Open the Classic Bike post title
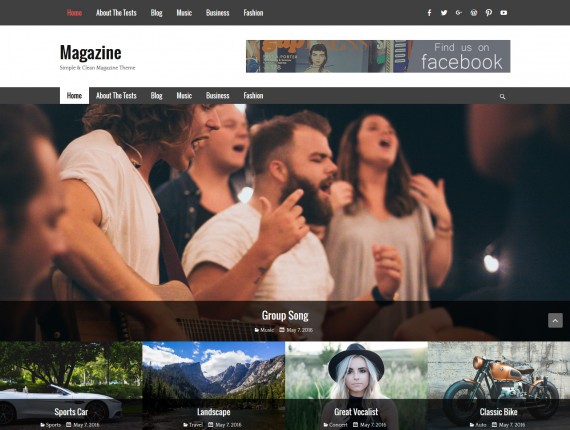Viewport: 570px width, 430px height. [498, 412]
